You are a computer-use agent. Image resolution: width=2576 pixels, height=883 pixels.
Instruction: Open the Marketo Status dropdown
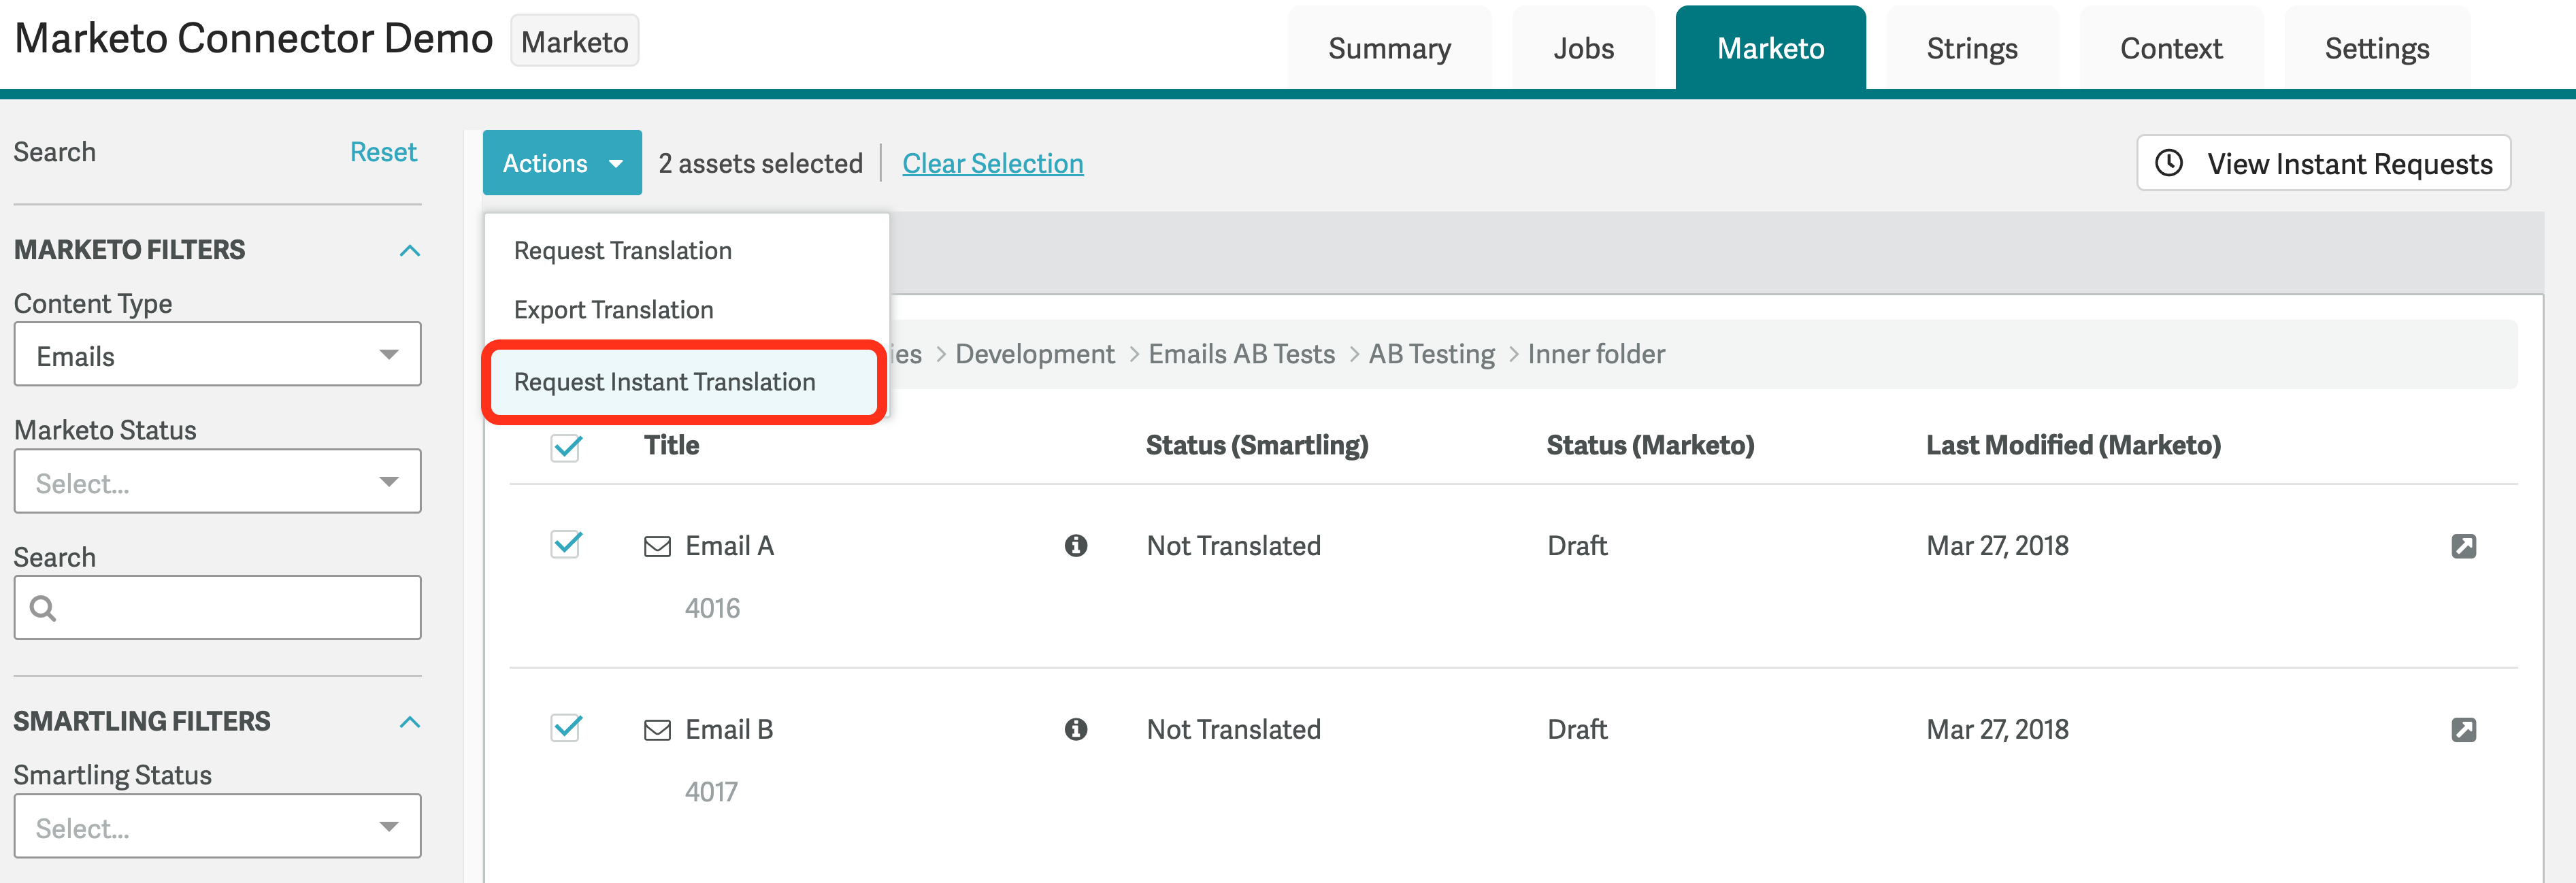tap(217, 481)
